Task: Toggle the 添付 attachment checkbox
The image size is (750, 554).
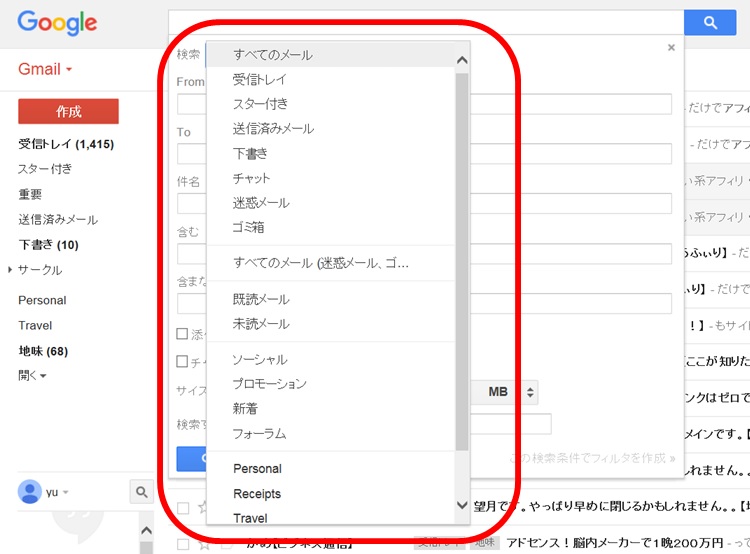Action: click(x=182, y=333)
